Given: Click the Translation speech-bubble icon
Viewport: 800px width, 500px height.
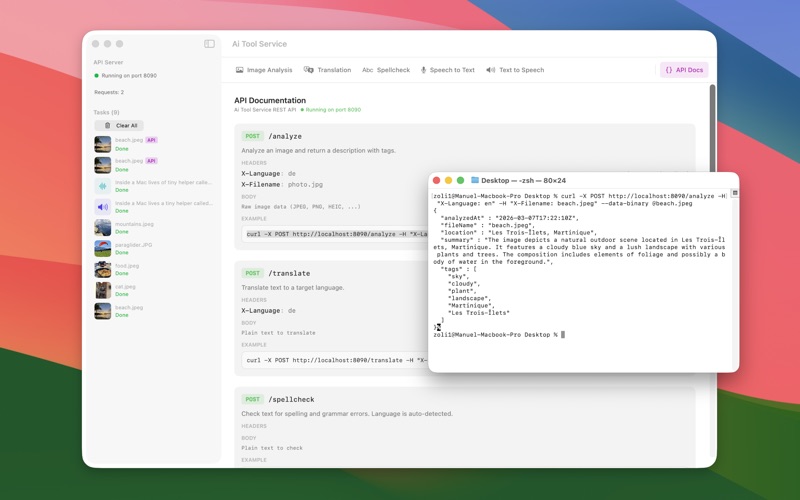Looking at the screenshot, I should tap(309, 70).
